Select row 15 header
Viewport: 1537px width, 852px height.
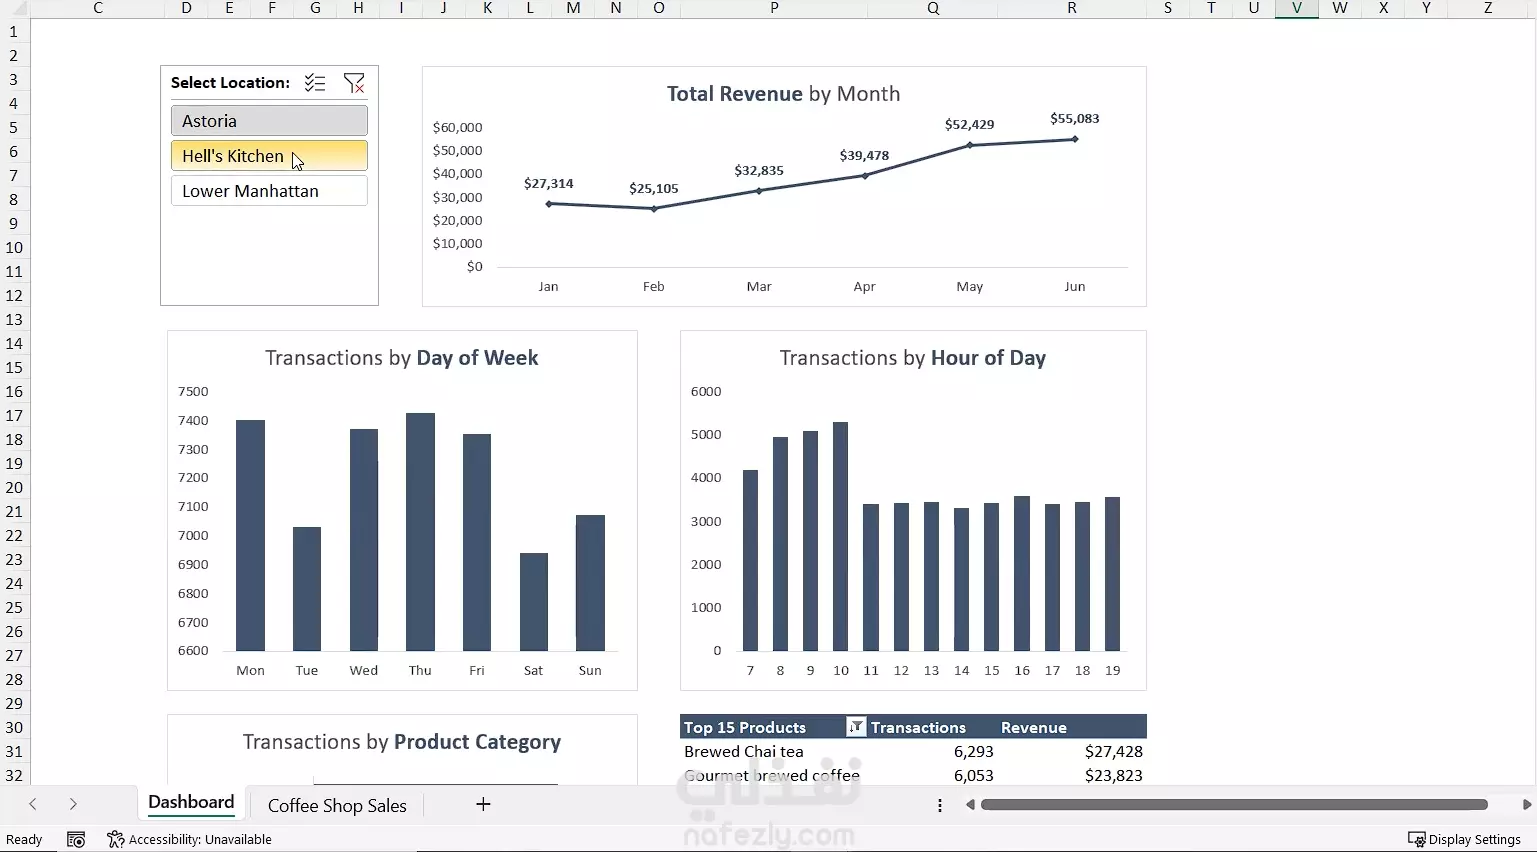tap(14, 367)
